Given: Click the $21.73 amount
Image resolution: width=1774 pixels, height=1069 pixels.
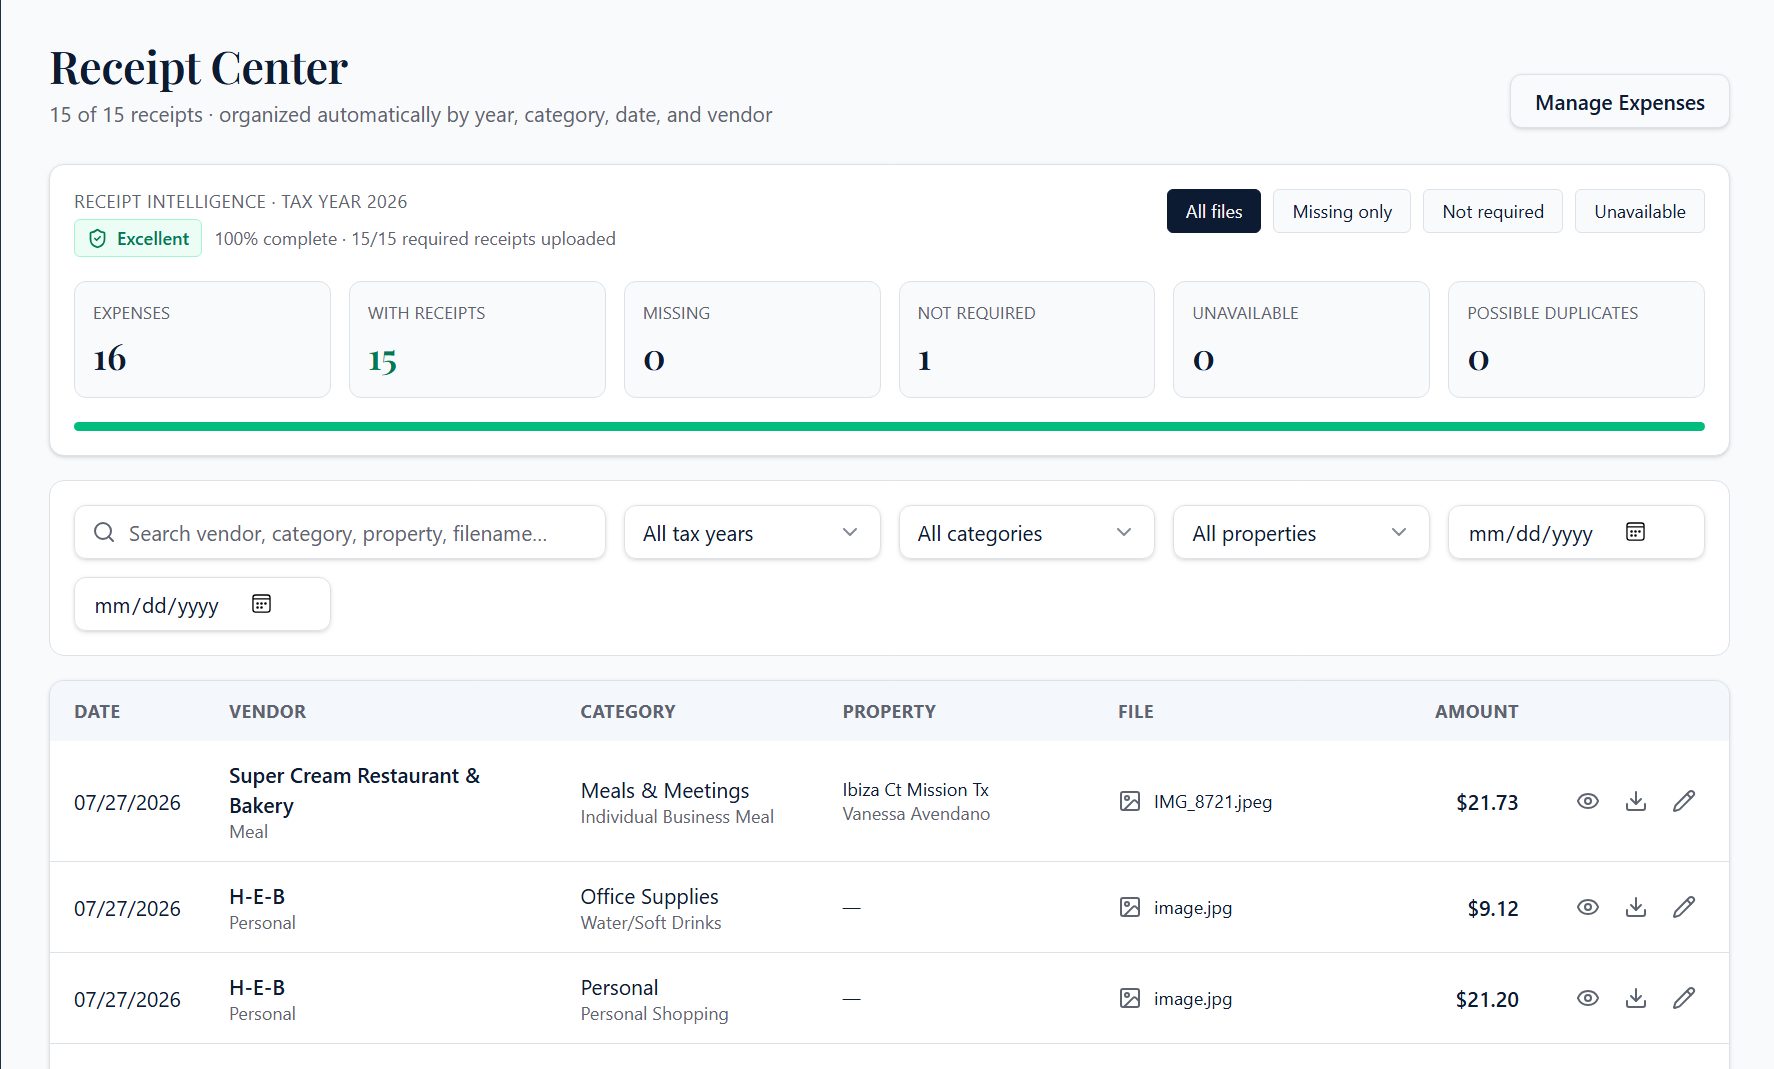Looking at the screenshot, I should coord(1487,802).
